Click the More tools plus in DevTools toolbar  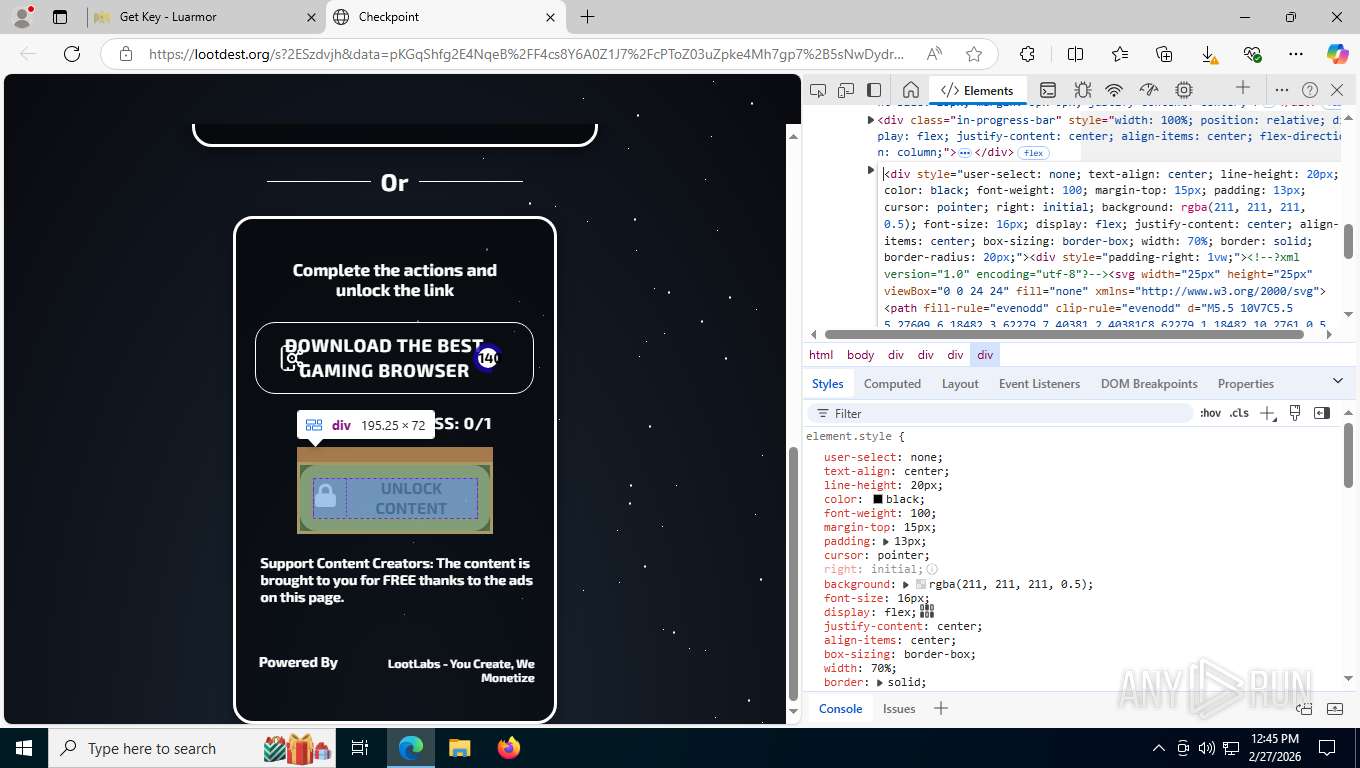point(1243,88)
